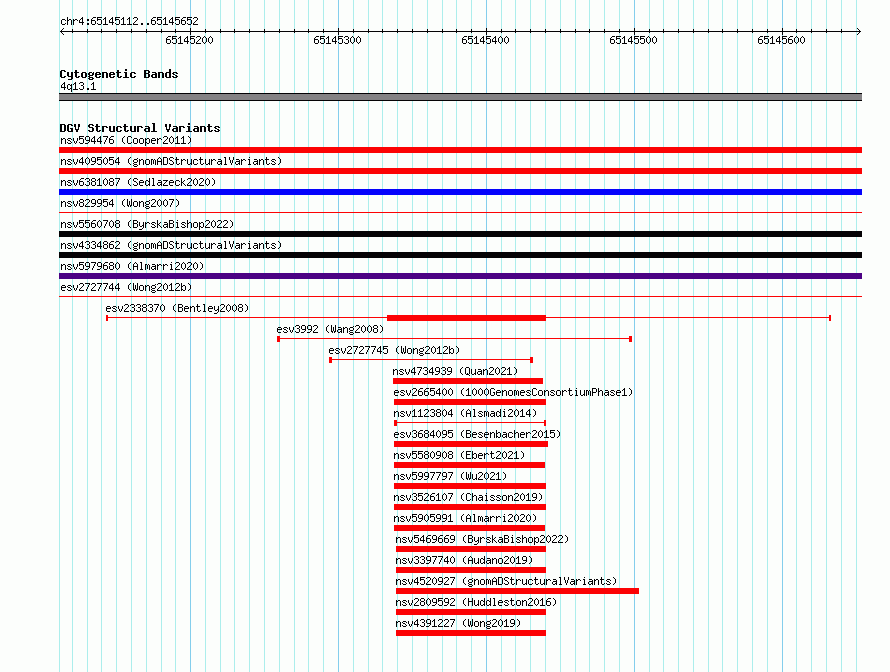The width and height of the screenshot is (890, 672).
Task: Click the 65145200 ruler position
Action: point(190,40)
